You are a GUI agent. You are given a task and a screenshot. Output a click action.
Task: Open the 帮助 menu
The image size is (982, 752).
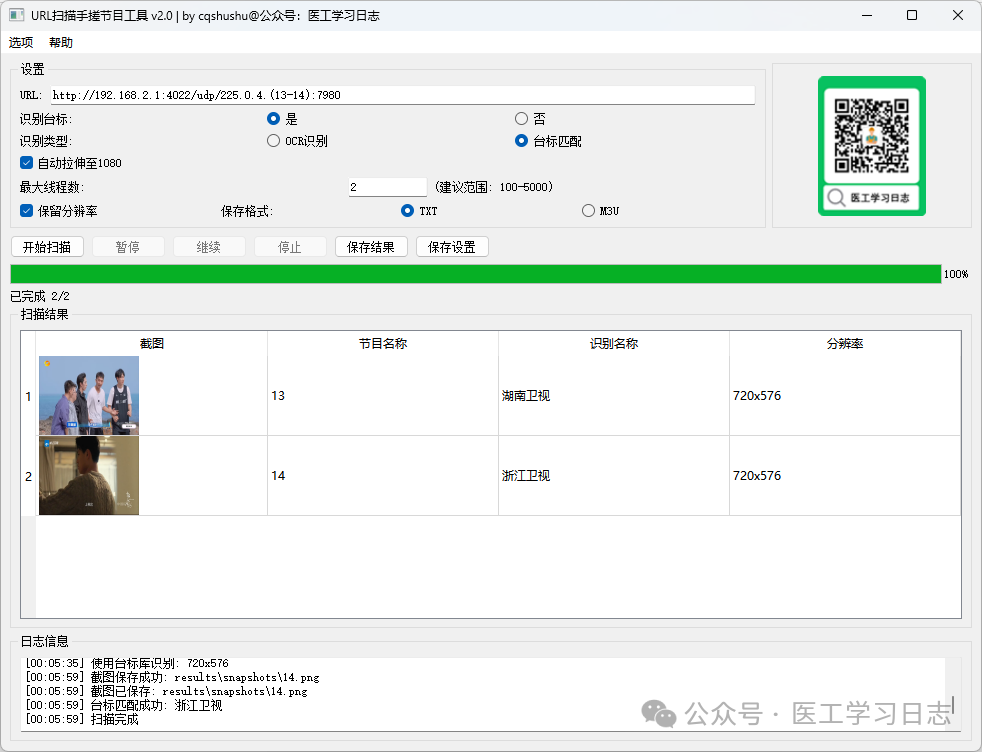(x=61, y=43)
